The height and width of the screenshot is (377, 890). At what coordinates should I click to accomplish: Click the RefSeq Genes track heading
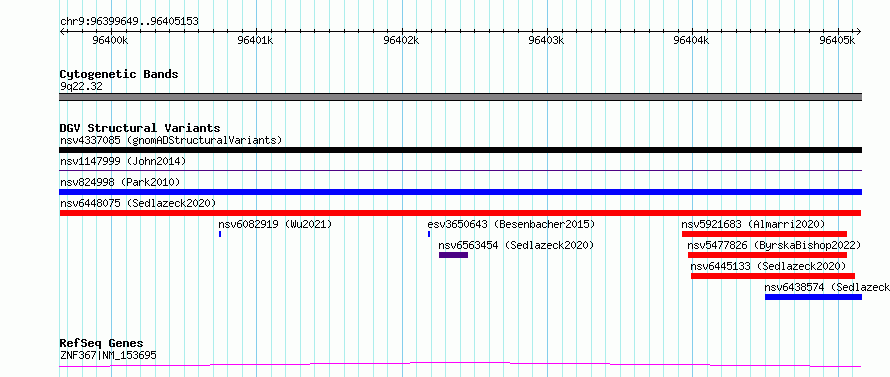tap(102, 344)
